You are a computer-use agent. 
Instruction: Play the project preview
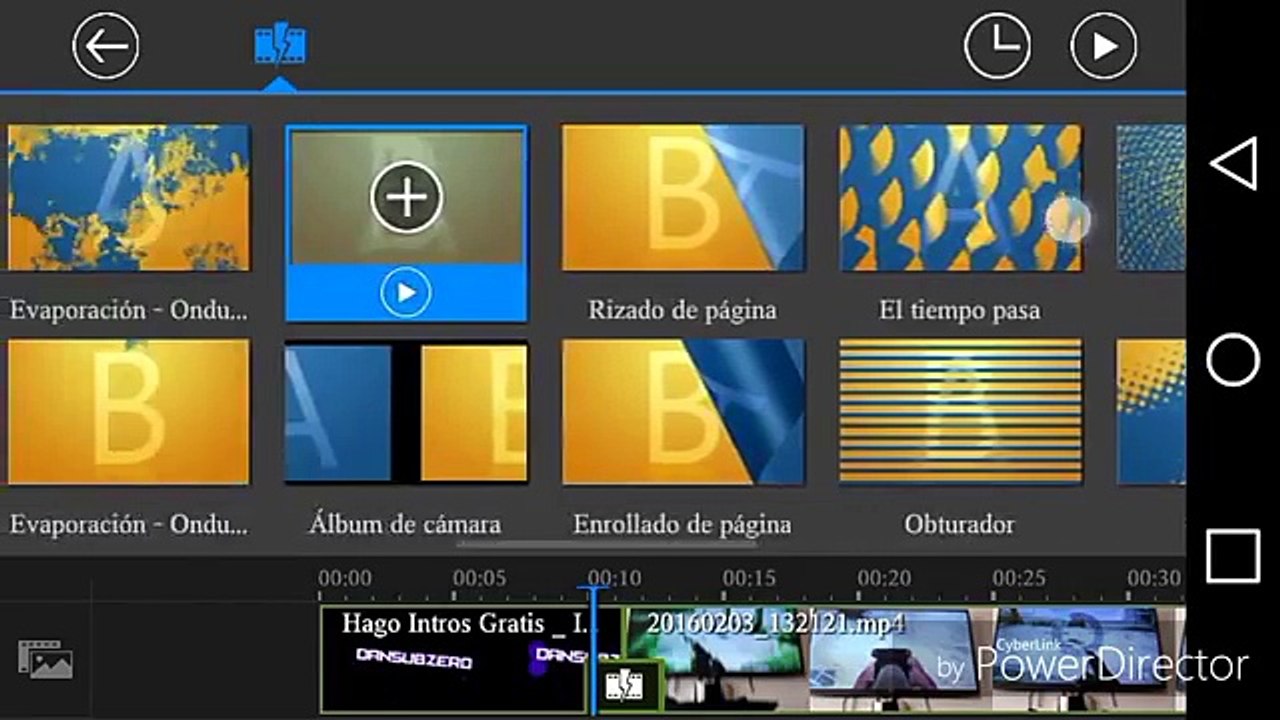(1104, 46)
